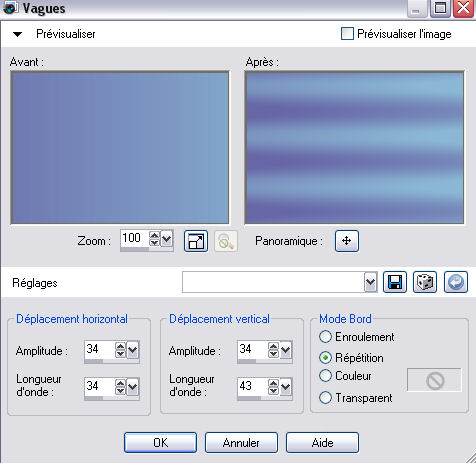476x463 pixels.
Task: Select the Enroulement edge mode
Action: pos(325,337)
